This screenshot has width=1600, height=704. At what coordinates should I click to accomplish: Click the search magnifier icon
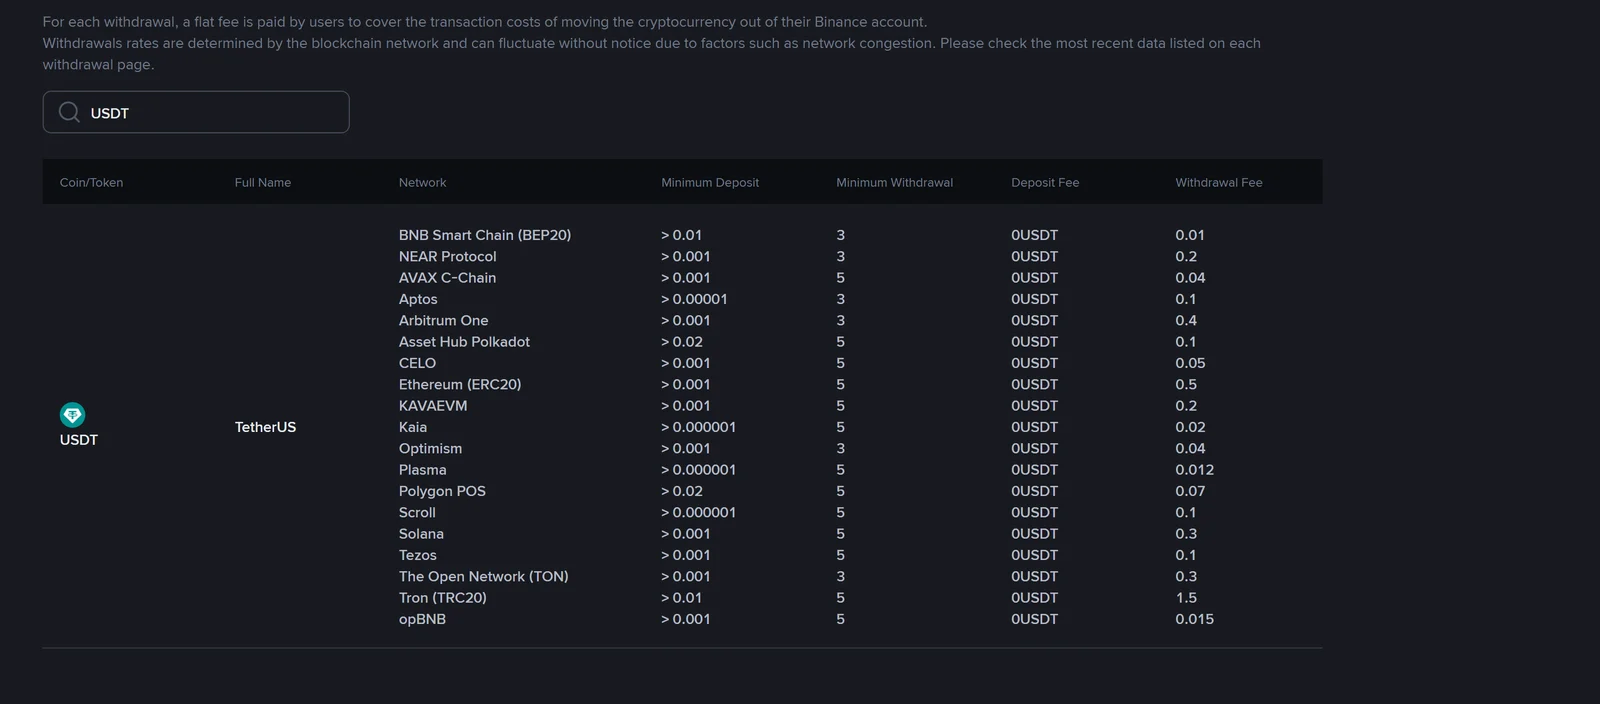[x=69, y=112]
